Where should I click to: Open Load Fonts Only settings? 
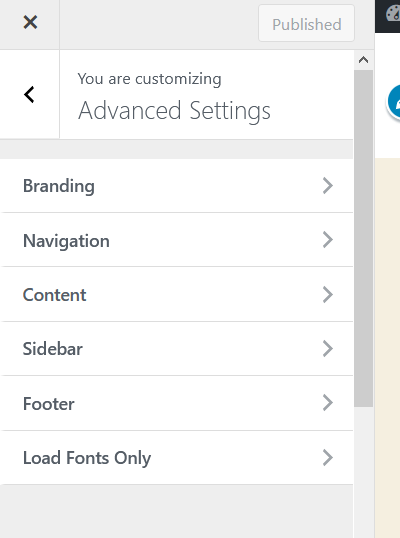[x=176, y=457]
